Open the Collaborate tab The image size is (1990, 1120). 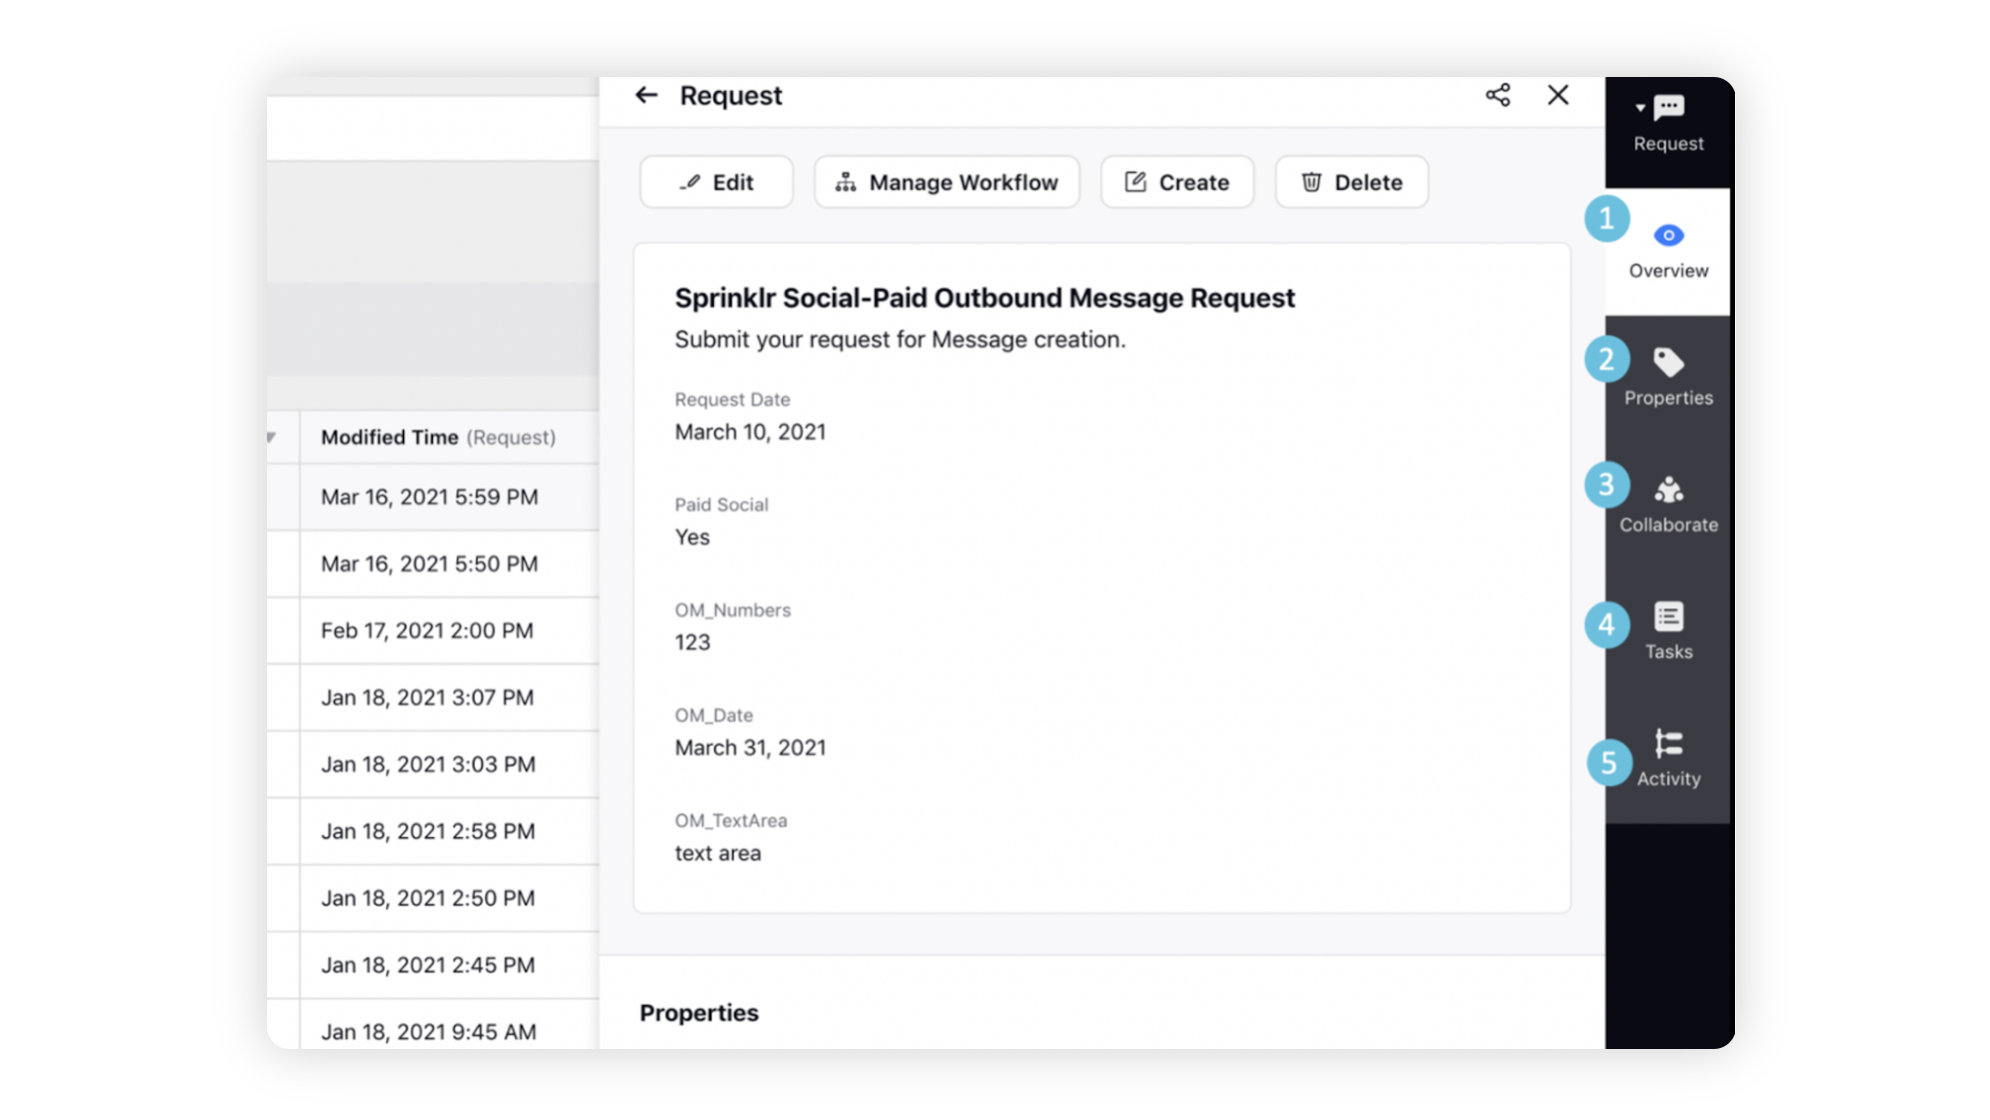[1668, 505]
